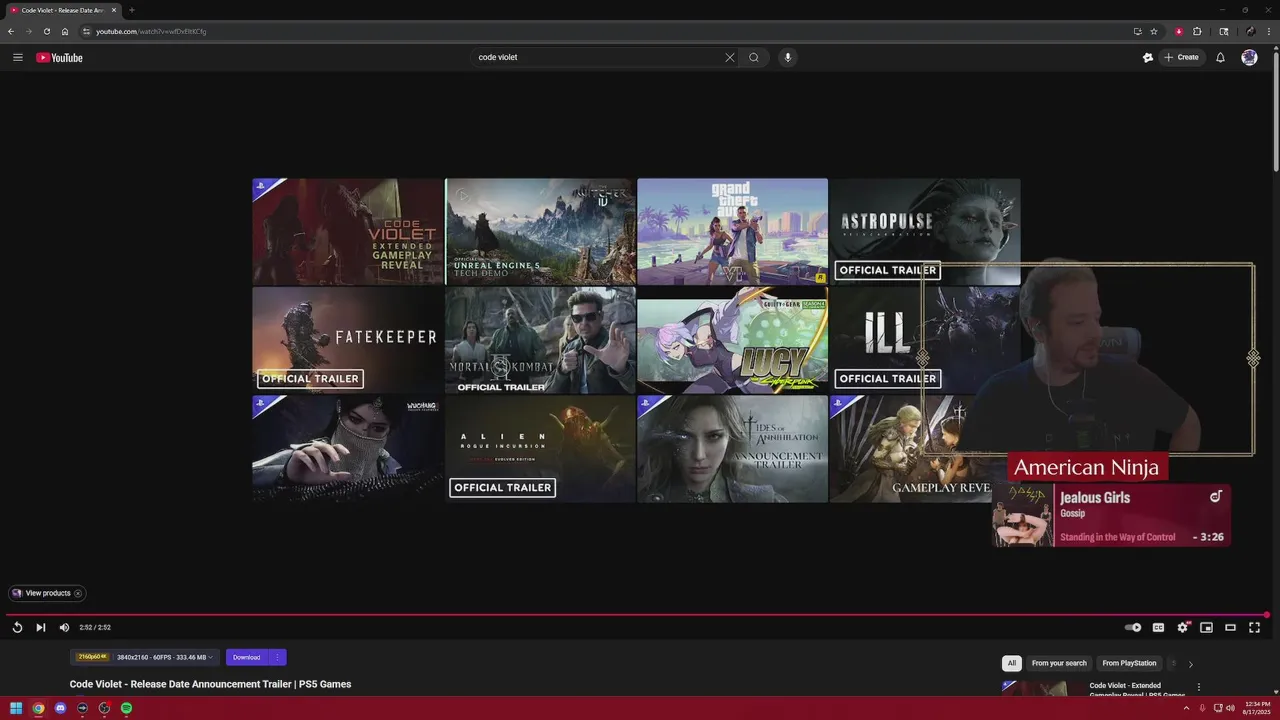Toggle closed captions
The width and height of the screenshot is (1280, 720).
1158,627
